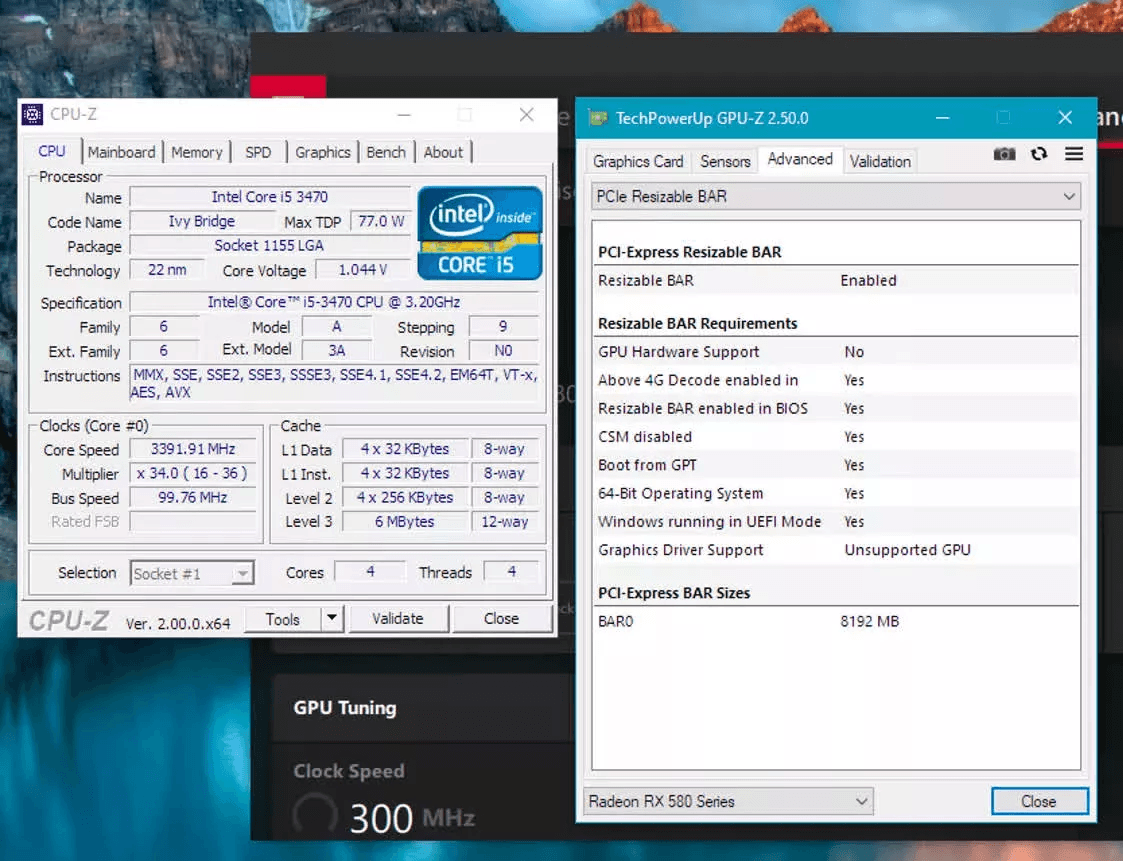The height and width of the screenshot is (861, 1123).
Task: Open the GPU-Z hamburger menu
Action: [1073, 154]
